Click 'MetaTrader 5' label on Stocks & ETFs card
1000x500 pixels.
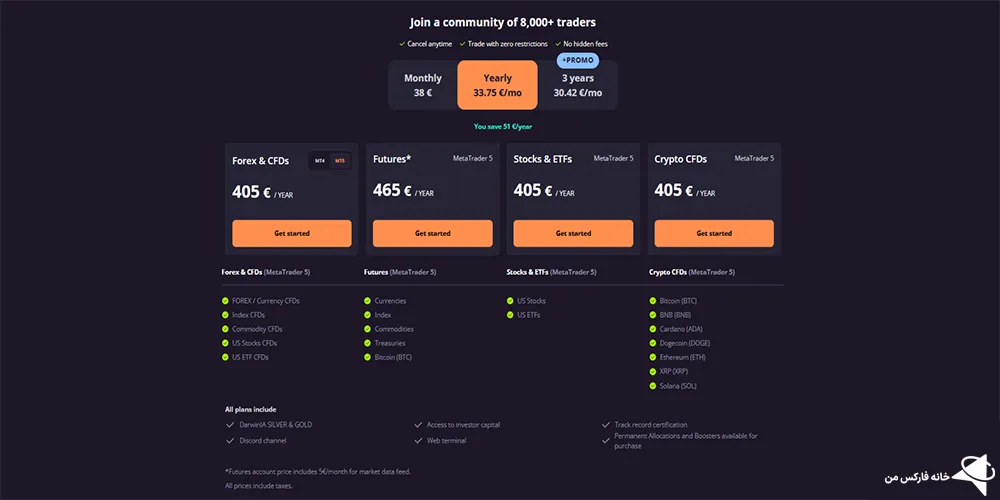pos(614,158)
